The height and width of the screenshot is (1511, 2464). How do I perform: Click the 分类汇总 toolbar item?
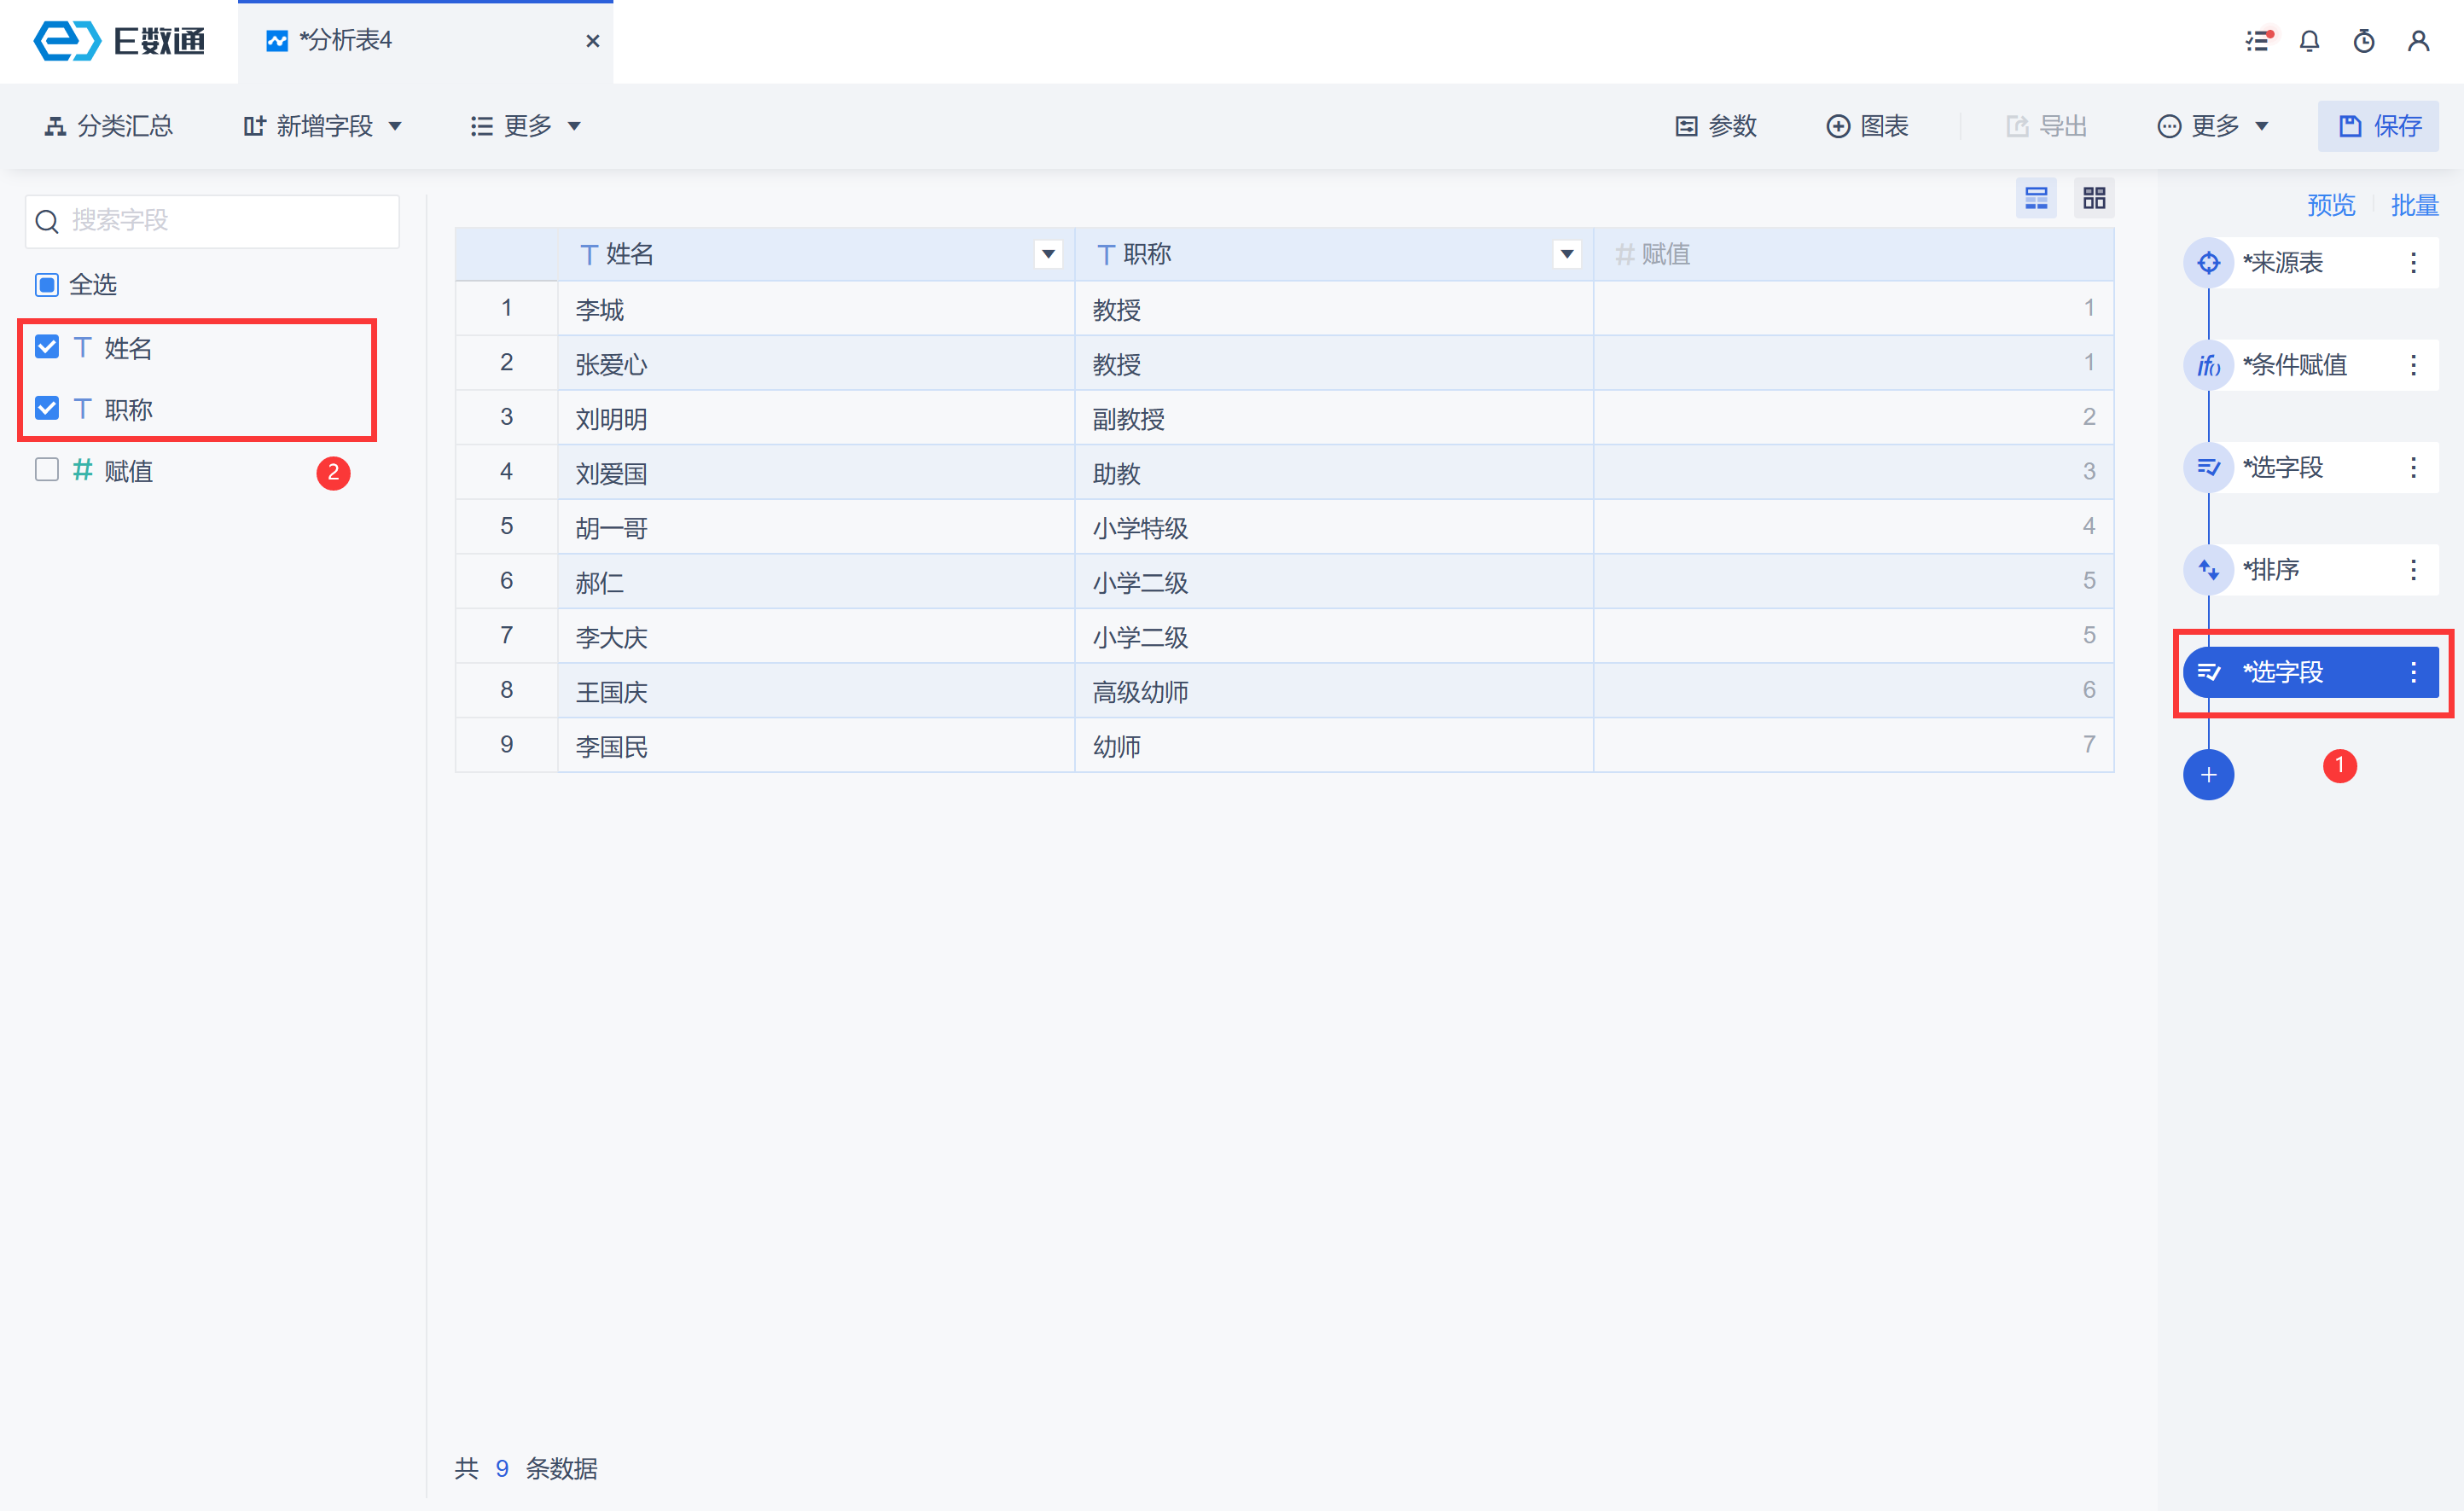109,126
